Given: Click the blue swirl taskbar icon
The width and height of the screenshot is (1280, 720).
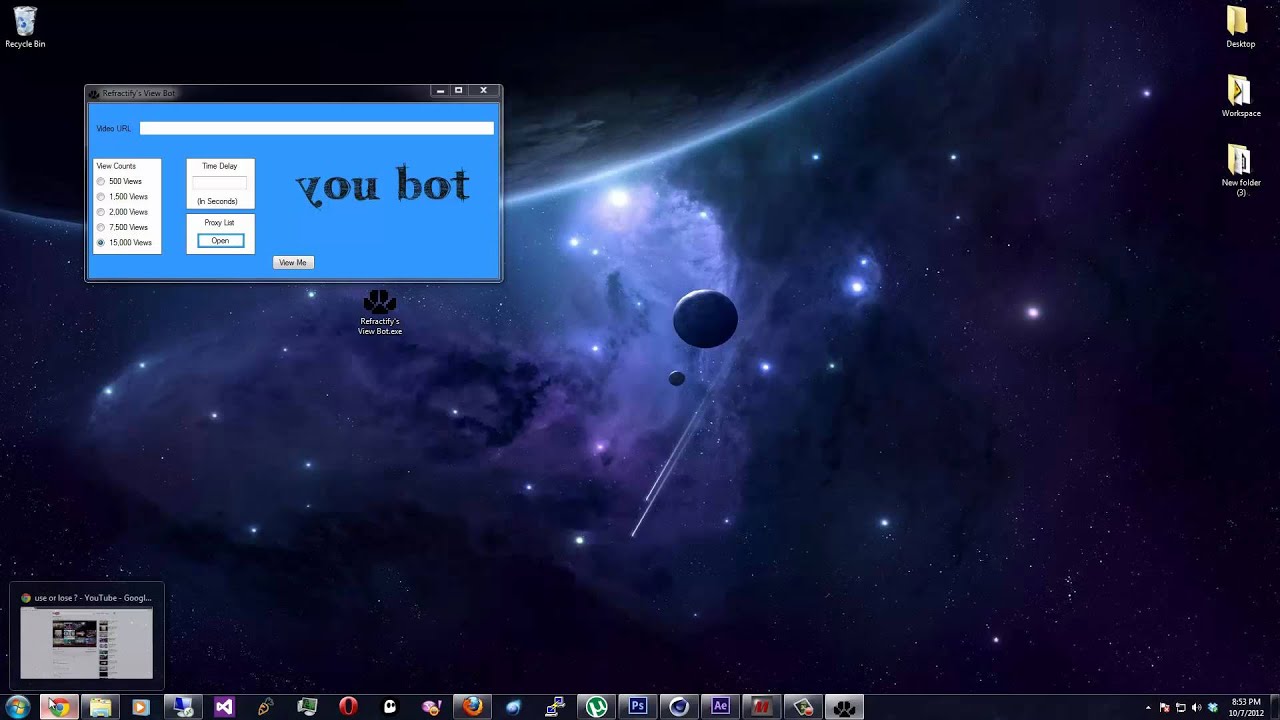Looking at the screenshot, I should [514, 707].
